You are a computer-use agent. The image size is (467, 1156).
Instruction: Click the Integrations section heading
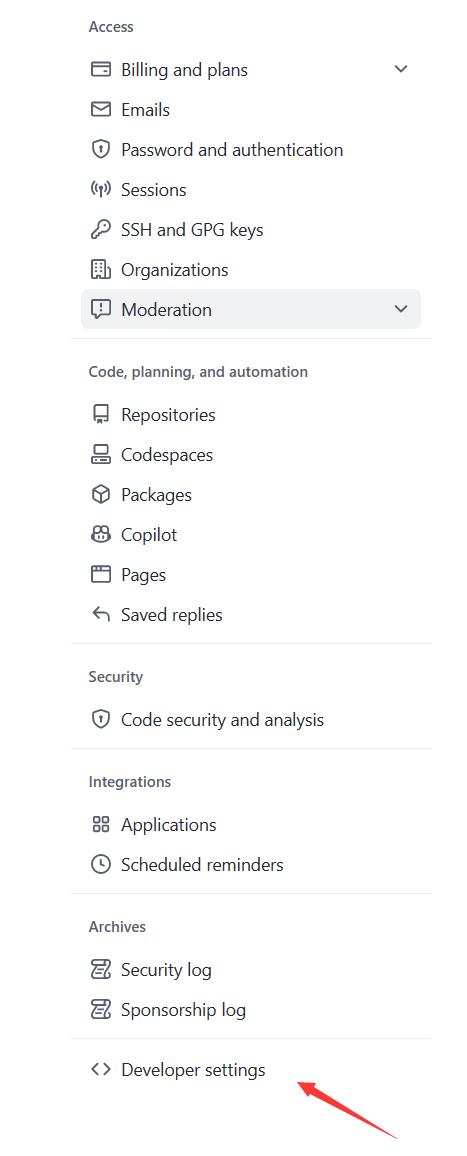(x=130, y=781)
